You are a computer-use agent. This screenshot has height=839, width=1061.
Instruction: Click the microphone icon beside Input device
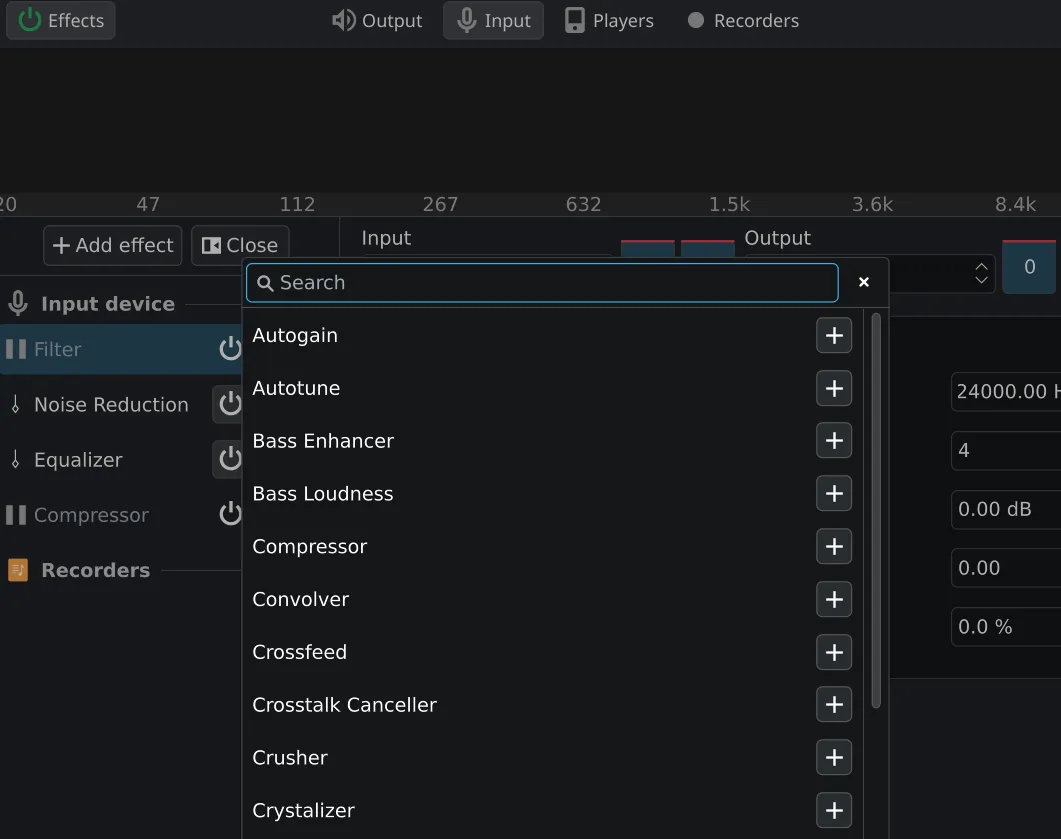[x=18, y=304]
